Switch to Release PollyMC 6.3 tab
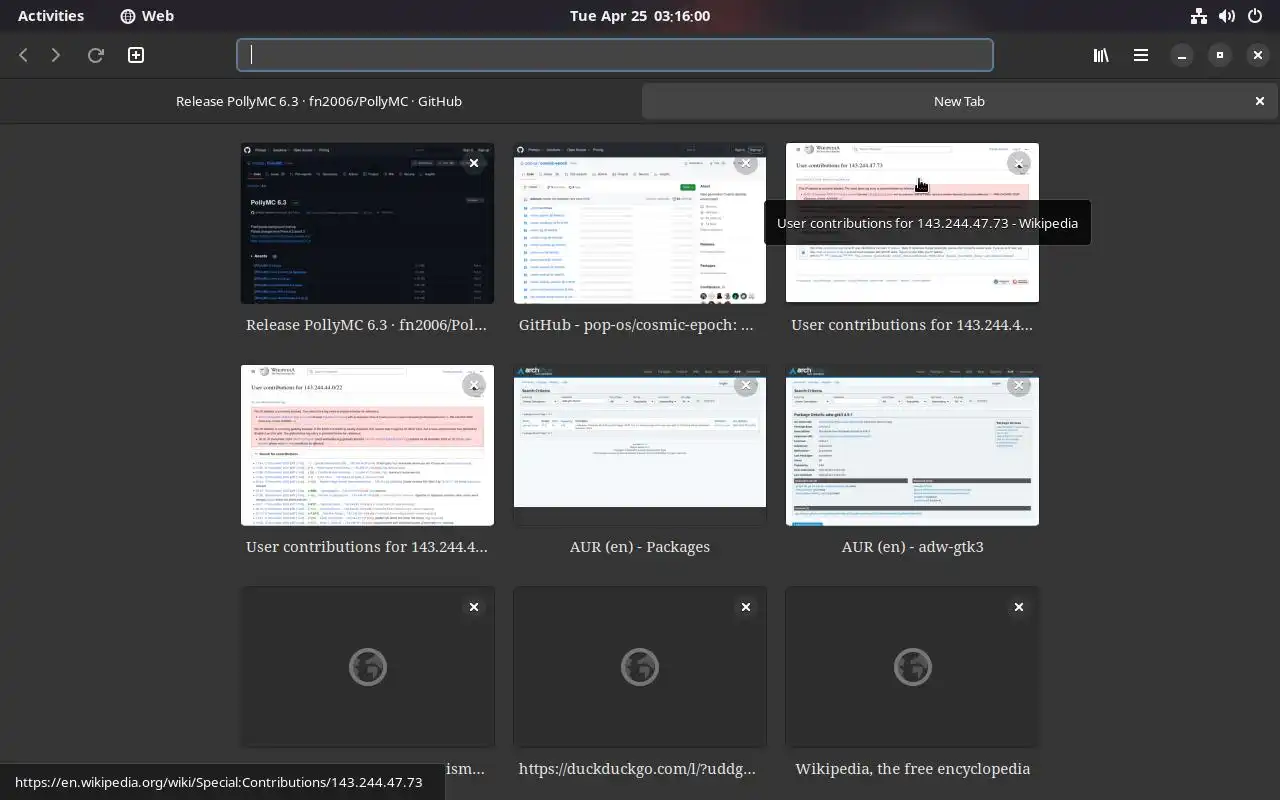This screenshot has width=1280, height=800. coord(319,101)
